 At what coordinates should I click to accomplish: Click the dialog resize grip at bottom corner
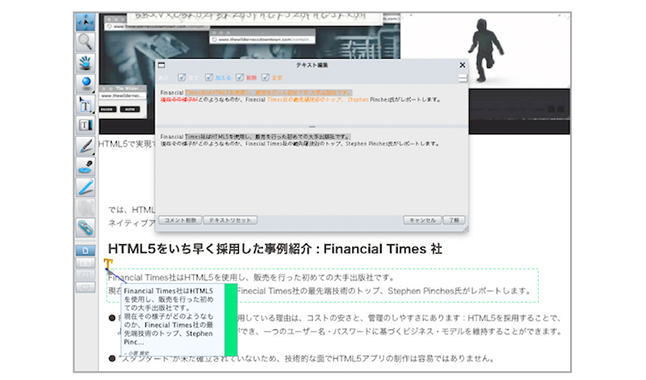[x=465, y=228]
